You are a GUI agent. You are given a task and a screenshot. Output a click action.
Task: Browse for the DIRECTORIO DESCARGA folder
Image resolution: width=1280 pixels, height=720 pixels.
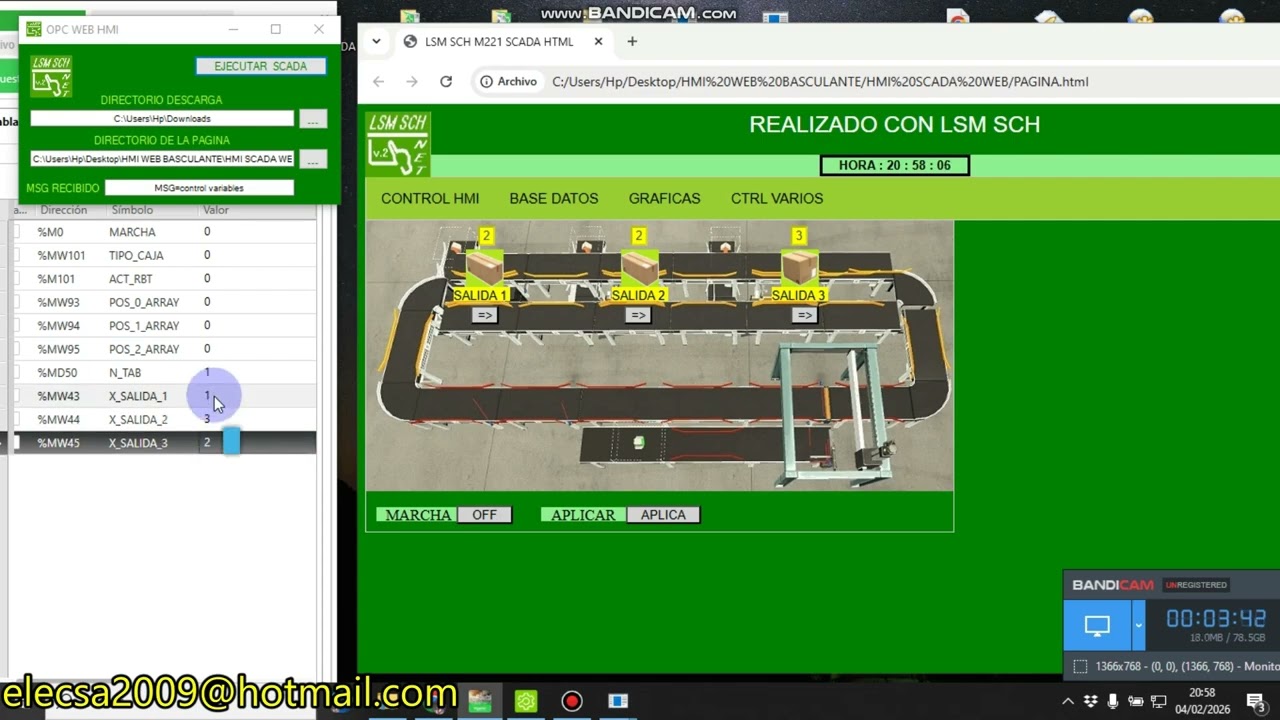coord(313,119)
